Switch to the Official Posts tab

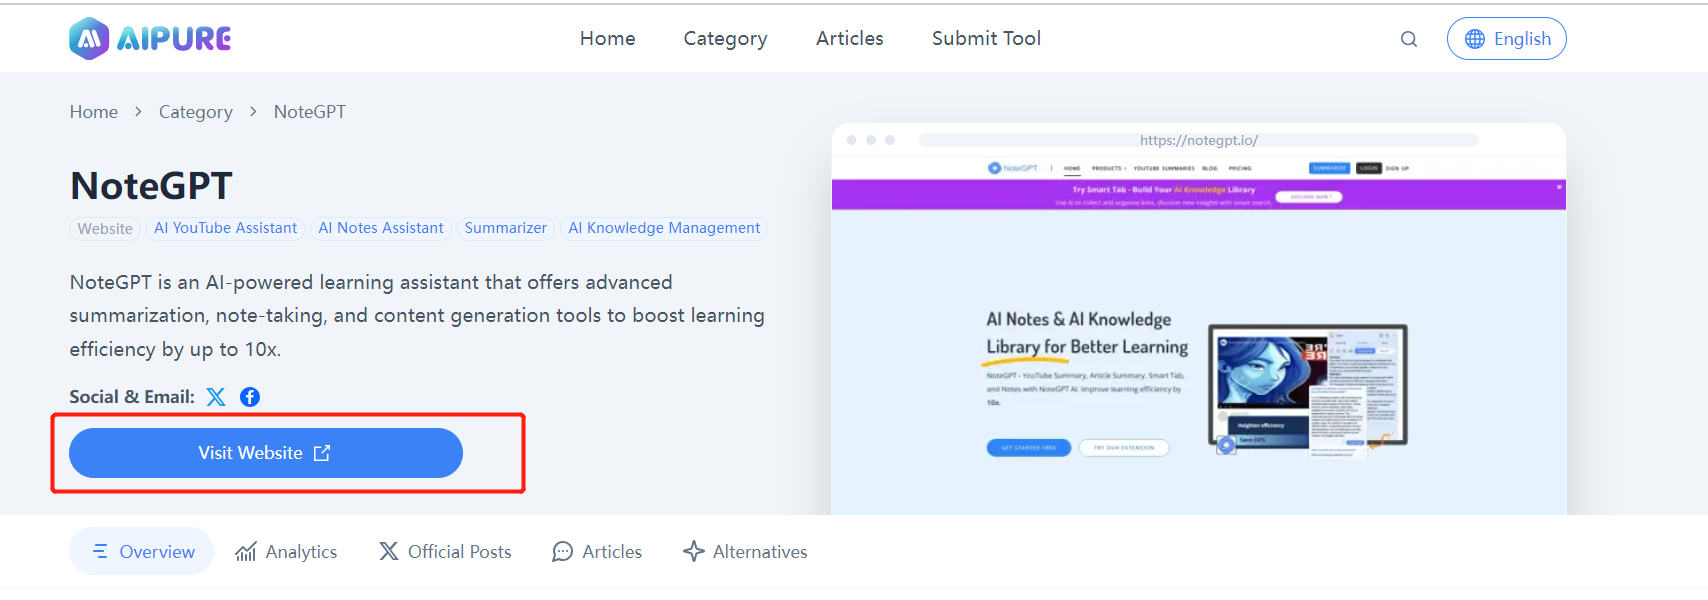pos(445,552)
